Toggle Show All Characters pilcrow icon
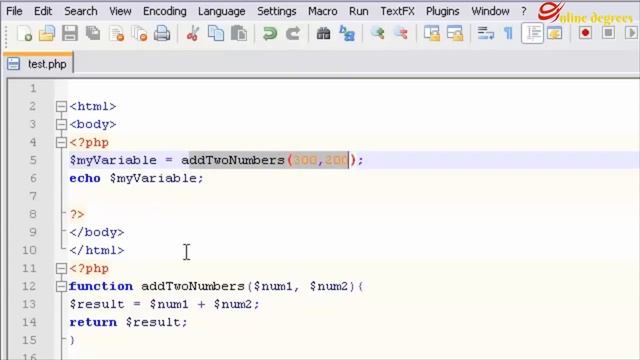This screenshot has width=640, height=360. tap(508, 33)
